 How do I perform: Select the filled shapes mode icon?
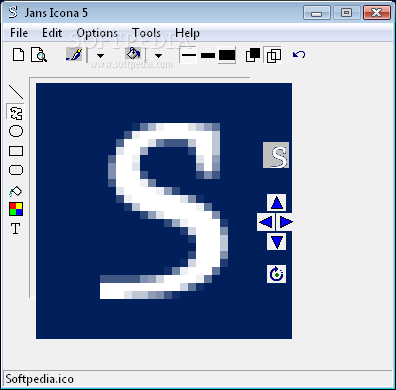[x=253, y=55]
